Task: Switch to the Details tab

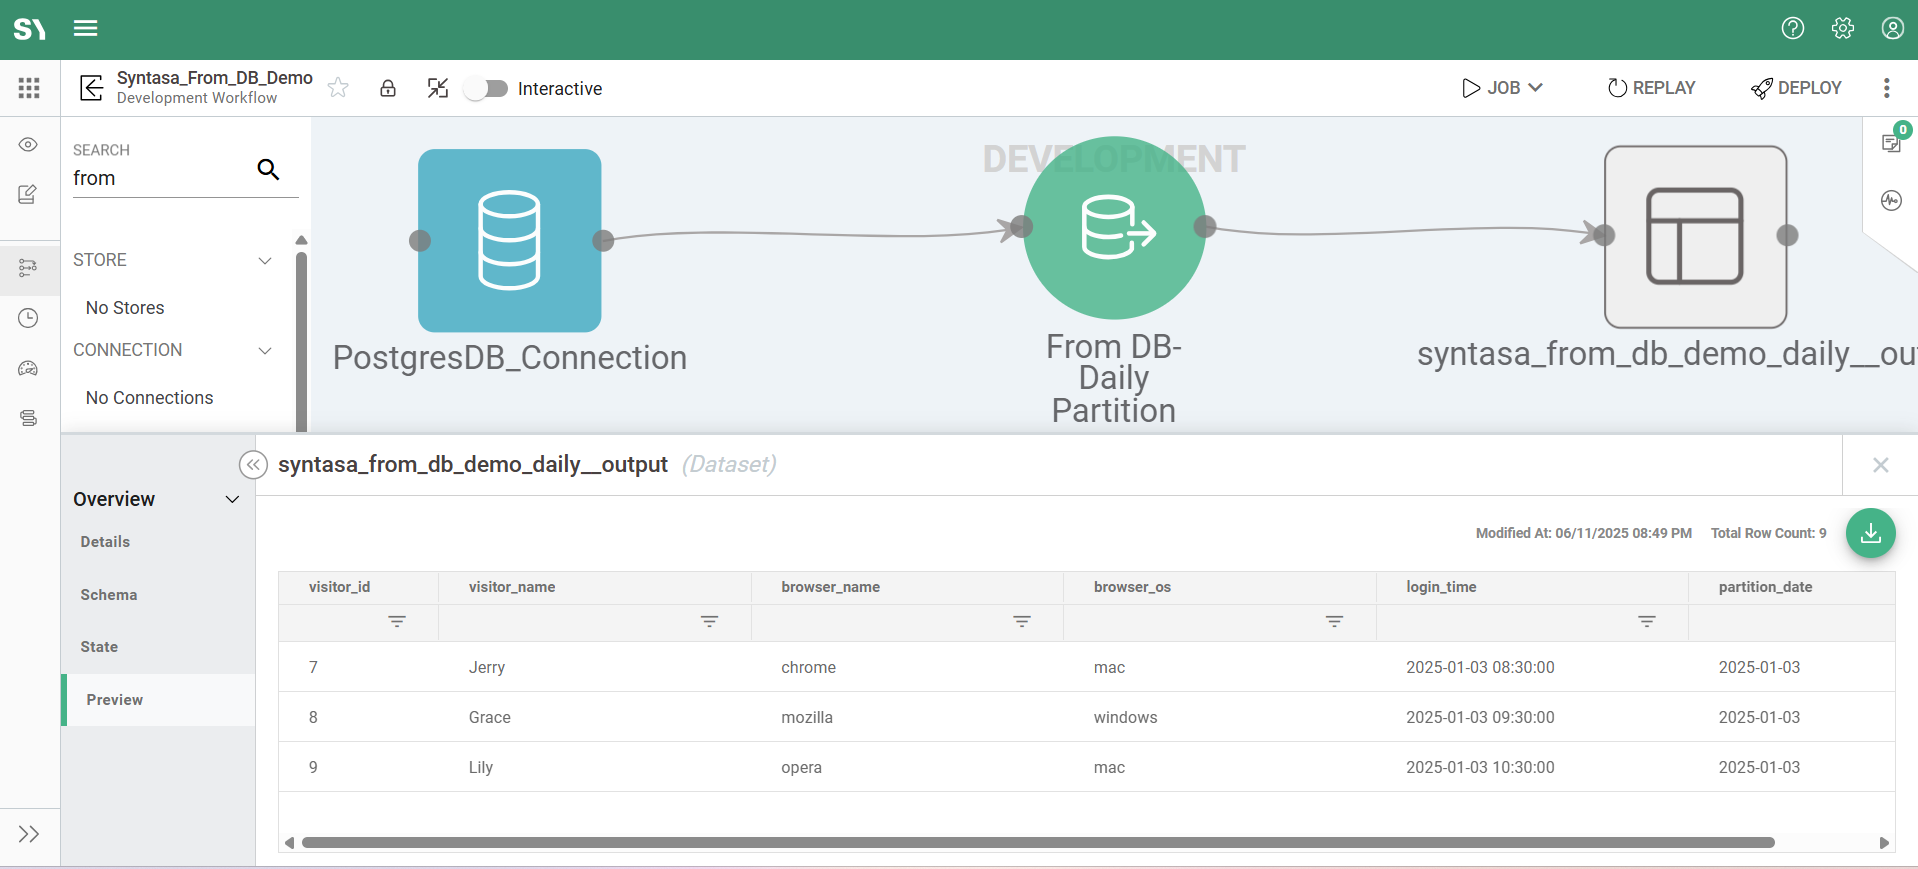Action: (105, 542)
